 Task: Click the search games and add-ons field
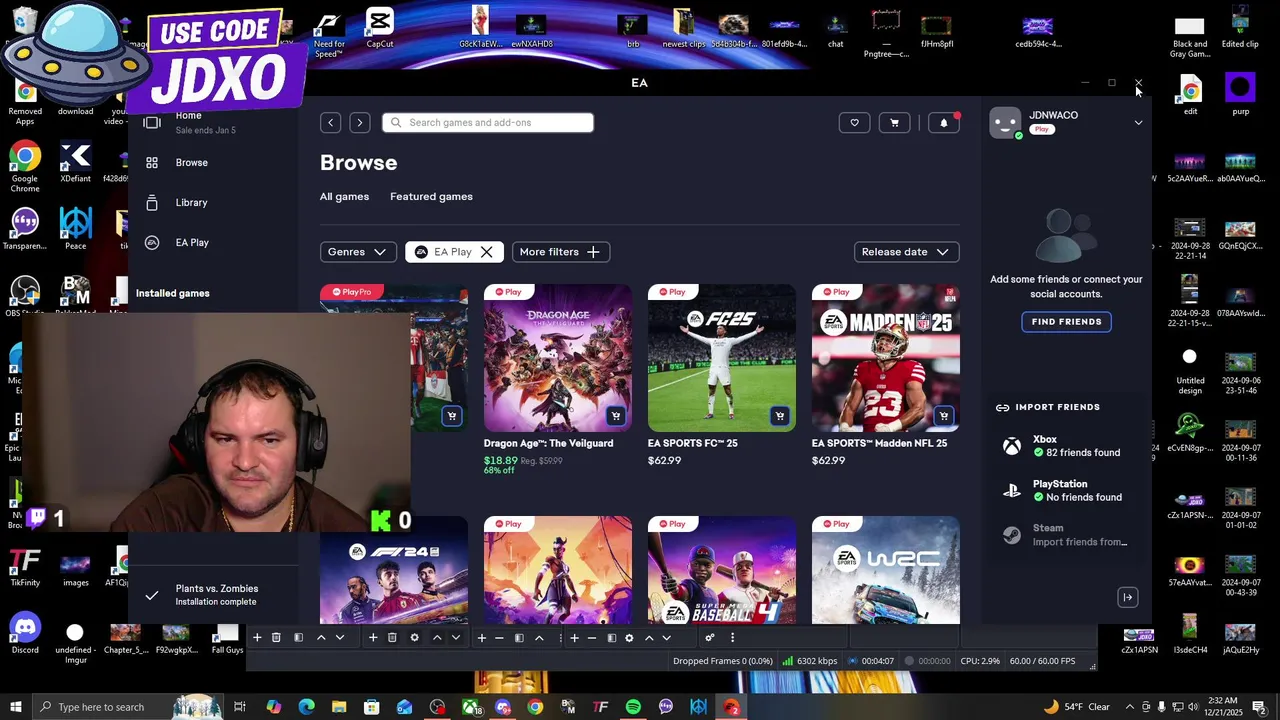[x=488, y=123]
